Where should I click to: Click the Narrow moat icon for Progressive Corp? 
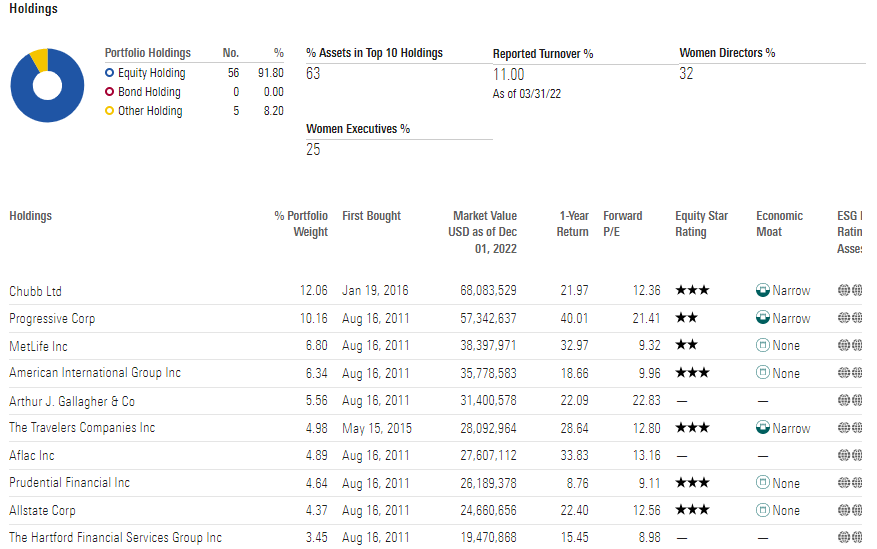(762, 318)
